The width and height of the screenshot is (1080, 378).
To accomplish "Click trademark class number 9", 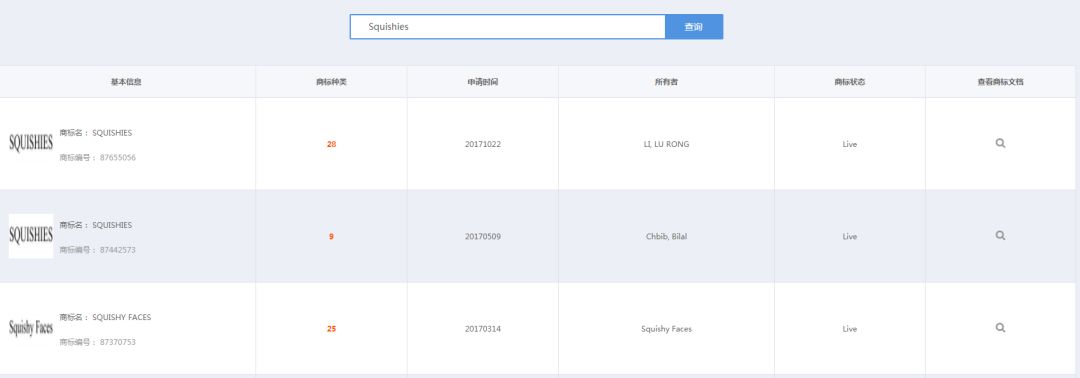I will pos(331,237).
